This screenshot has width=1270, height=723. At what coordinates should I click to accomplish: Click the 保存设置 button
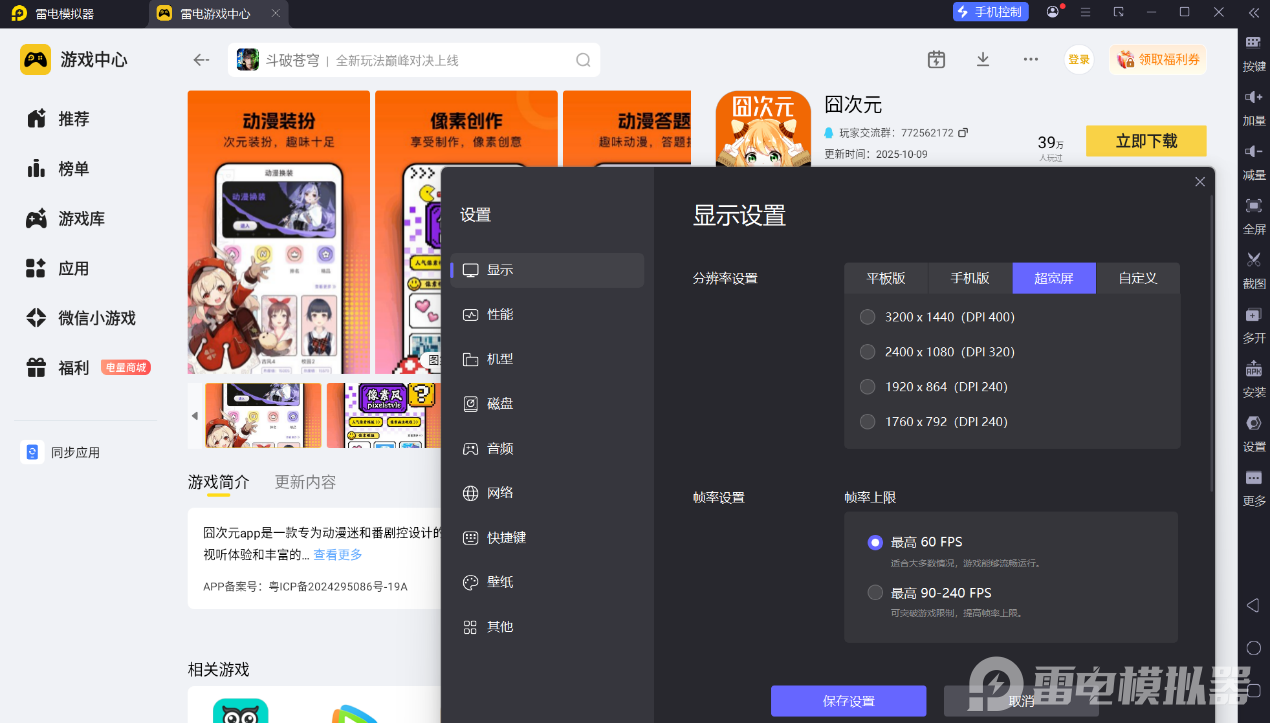click(848, 701)
